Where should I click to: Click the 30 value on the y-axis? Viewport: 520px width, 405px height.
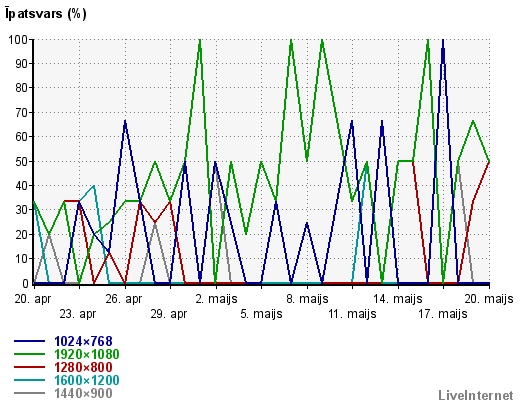[x=21, y=210]
